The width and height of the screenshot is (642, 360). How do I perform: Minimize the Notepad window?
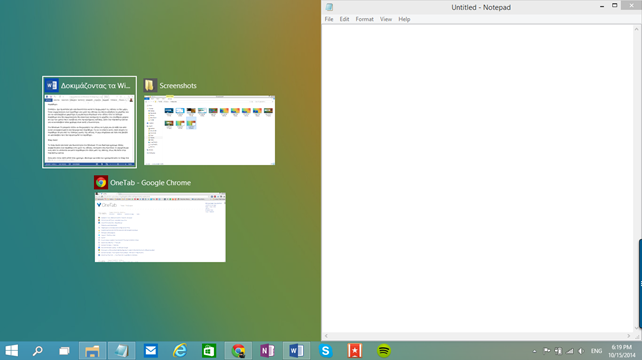[x=602, y=6]
